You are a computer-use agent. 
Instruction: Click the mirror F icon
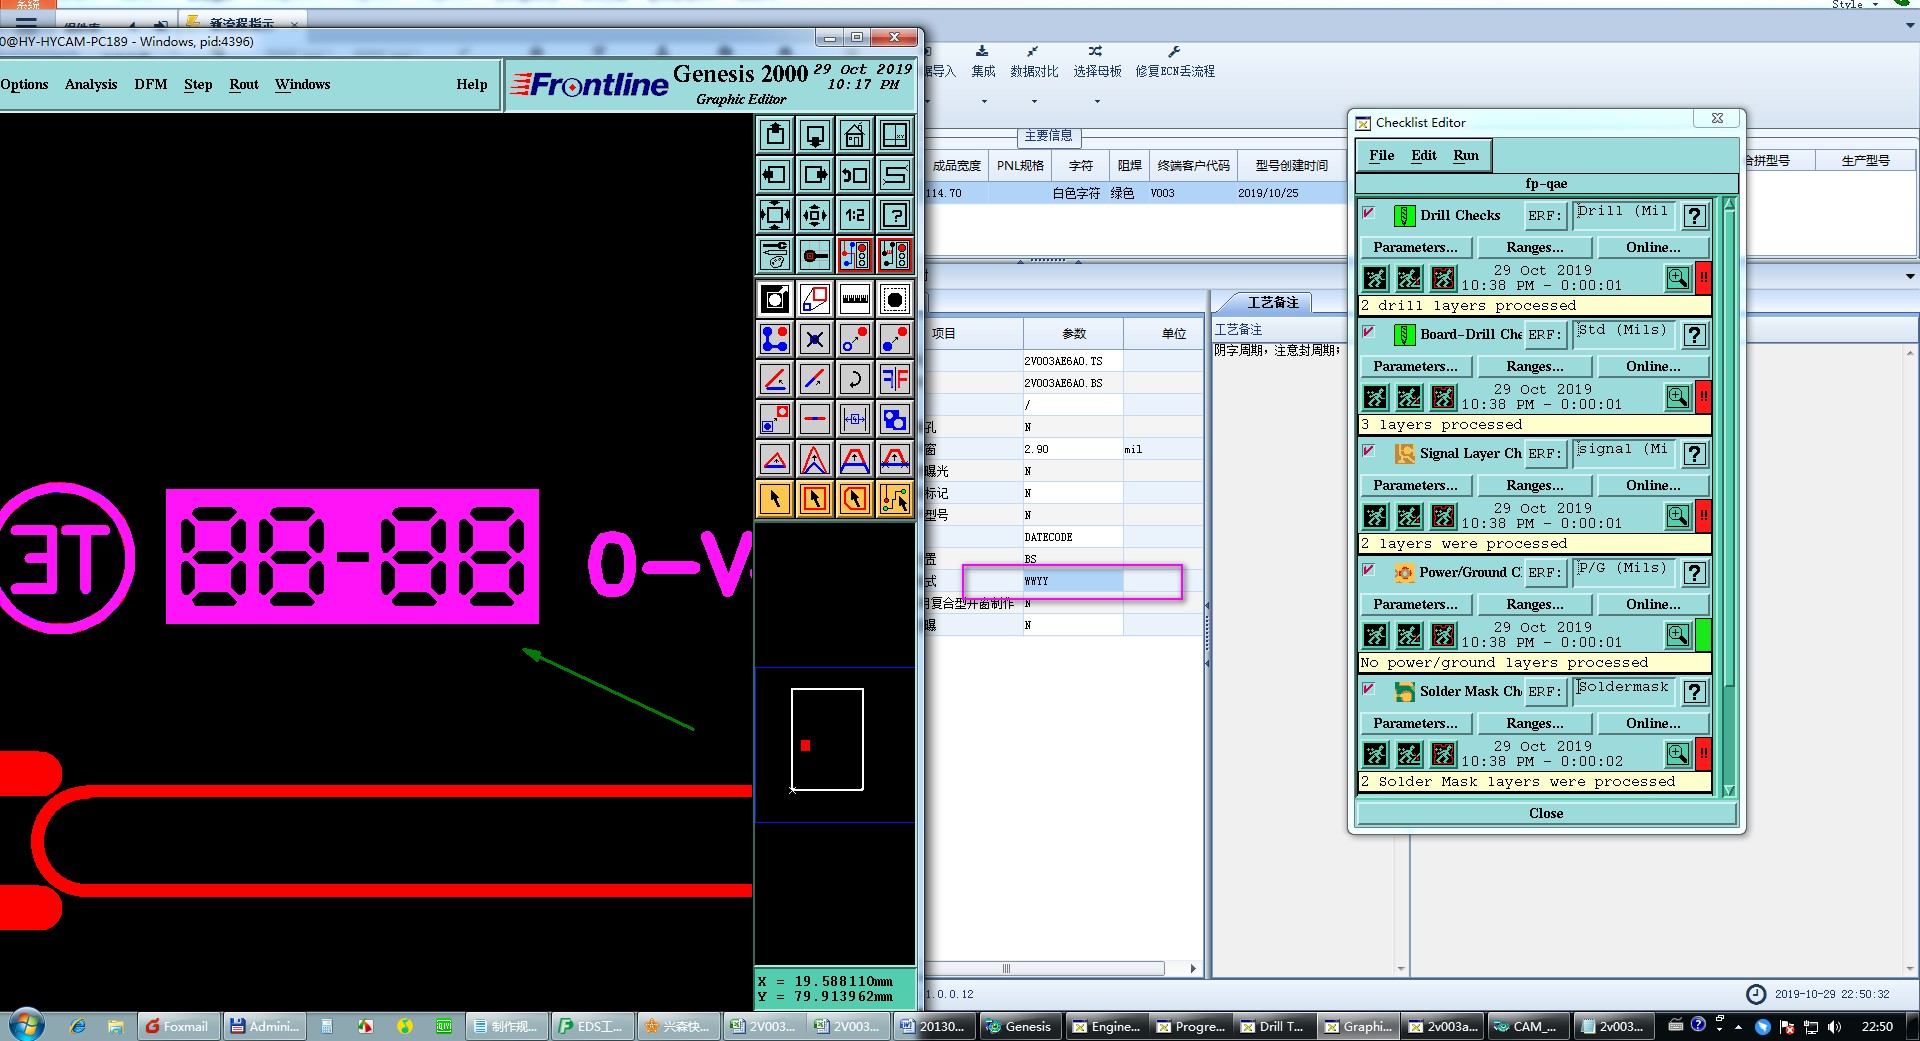pyautogui.click(x=894, y=379)
